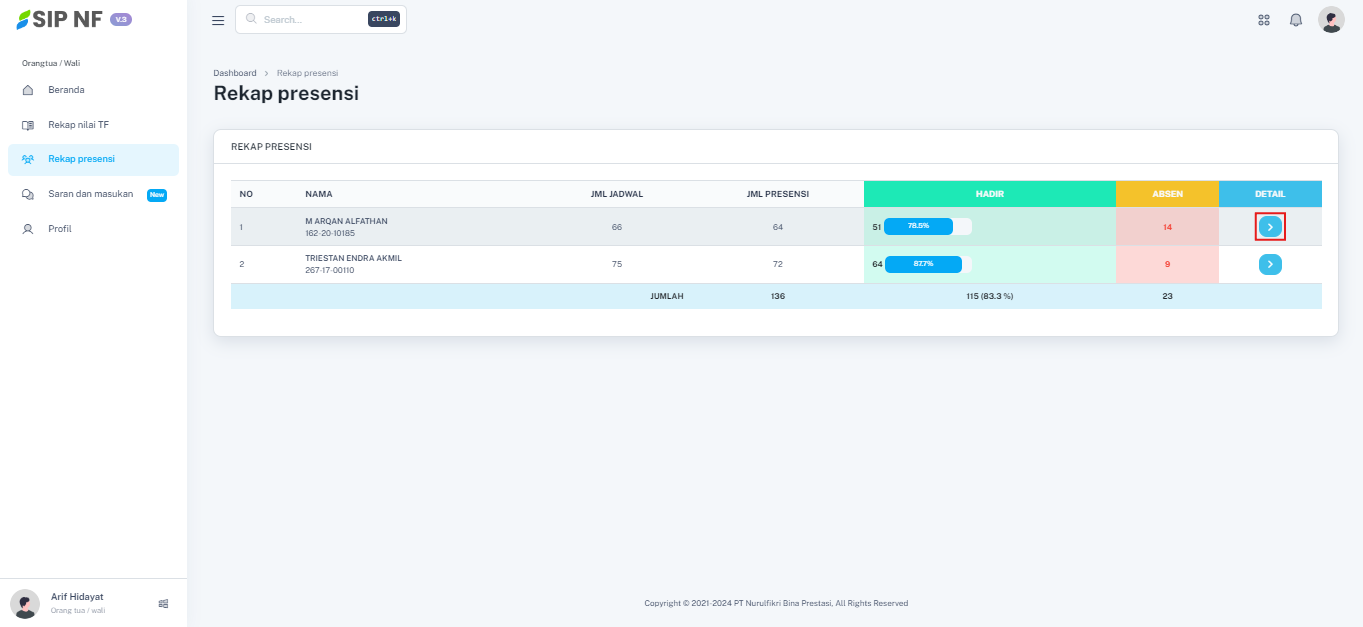Open the notifications bell
This screenshot has height=627, width=1363.
tap(1296, 20)
